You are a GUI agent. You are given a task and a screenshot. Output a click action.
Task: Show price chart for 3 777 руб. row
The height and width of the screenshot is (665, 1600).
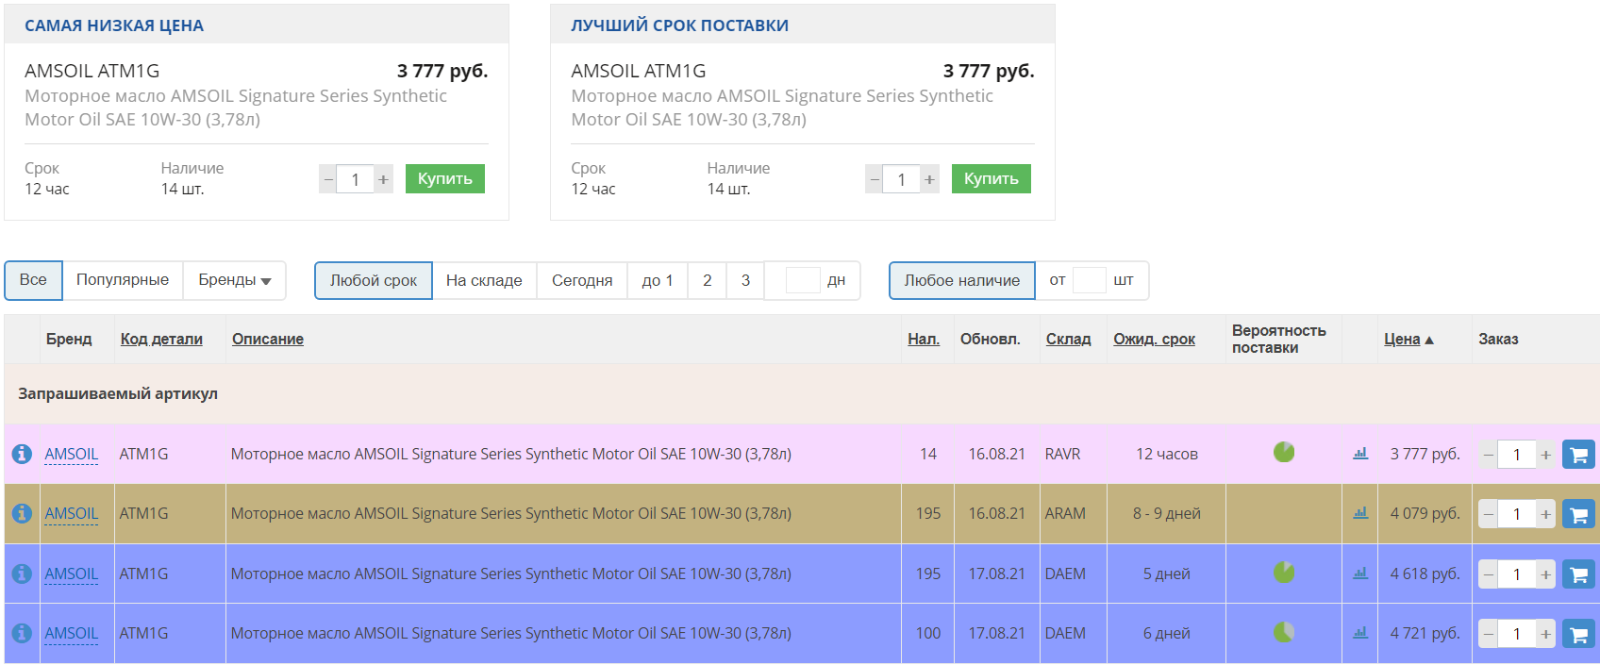[x=1360, y=453]
